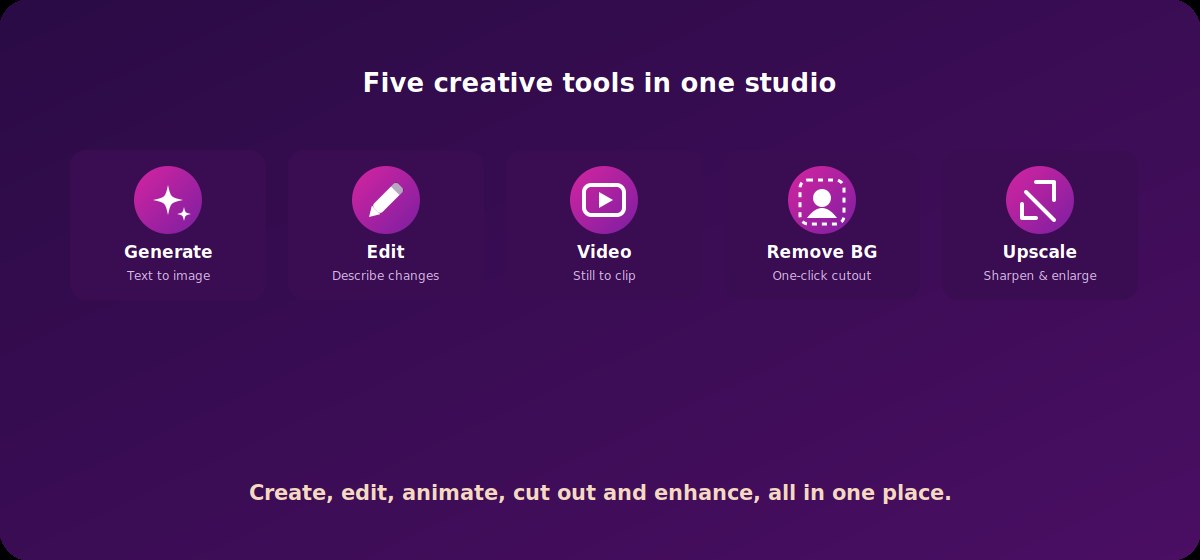This screenshot has width=1200, height=560.
Task: Click the Generate label
Action: point(168,252)
